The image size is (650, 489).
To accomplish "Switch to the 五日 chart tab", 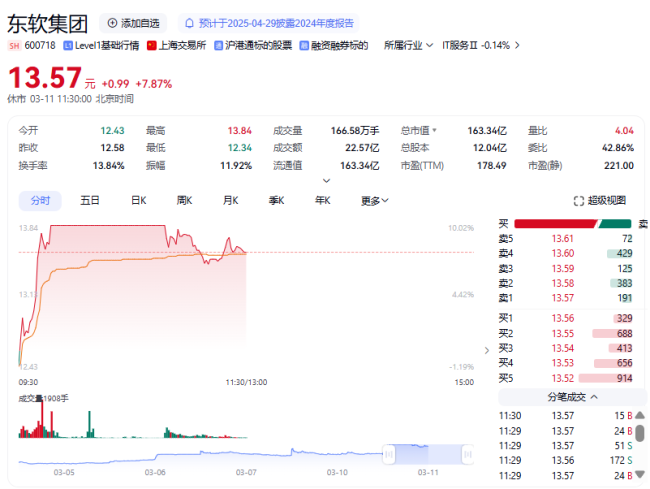I will point(90,201).
